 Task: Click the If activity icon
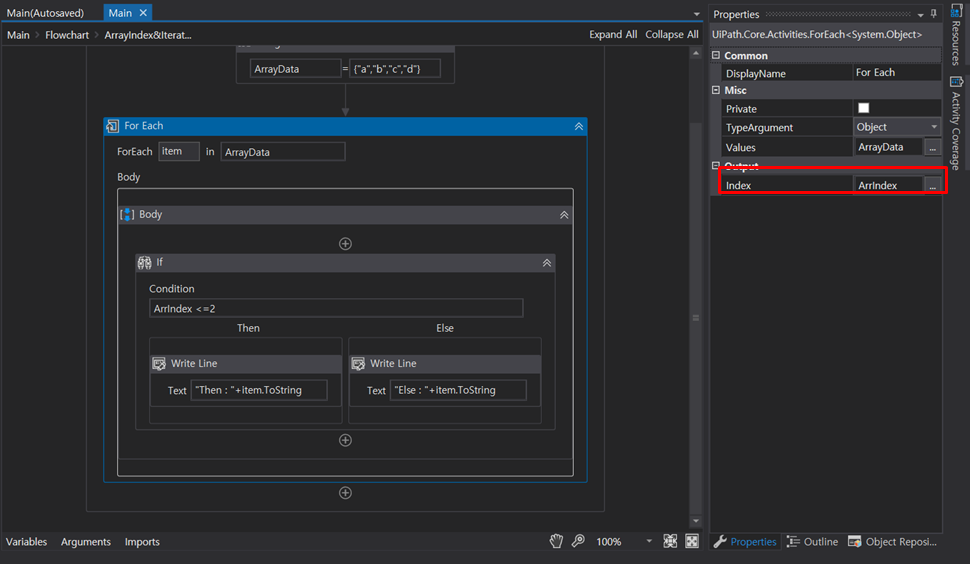tap(144, 263)
